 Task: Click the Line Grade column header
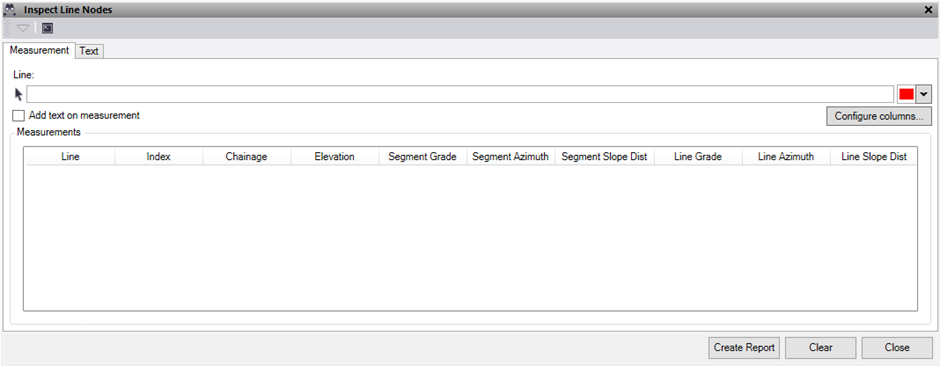[x=698, y=157]
